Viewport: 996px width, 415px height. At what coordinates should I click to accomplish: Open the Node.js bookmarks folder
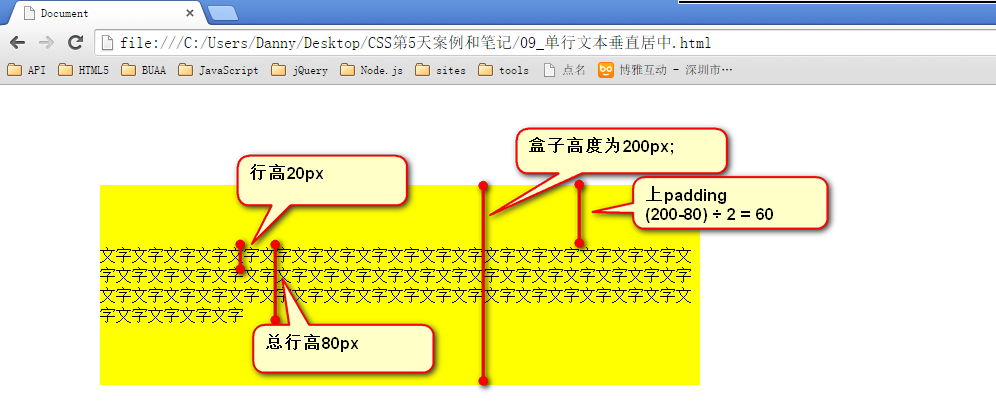372,71
